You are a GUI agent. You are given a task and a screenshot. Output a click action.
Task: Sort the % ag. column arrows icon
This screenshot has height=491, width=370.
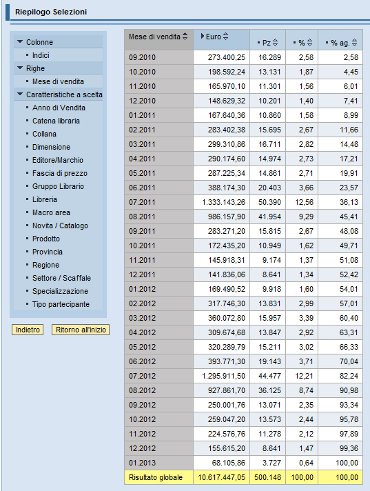tap(354, 43)
